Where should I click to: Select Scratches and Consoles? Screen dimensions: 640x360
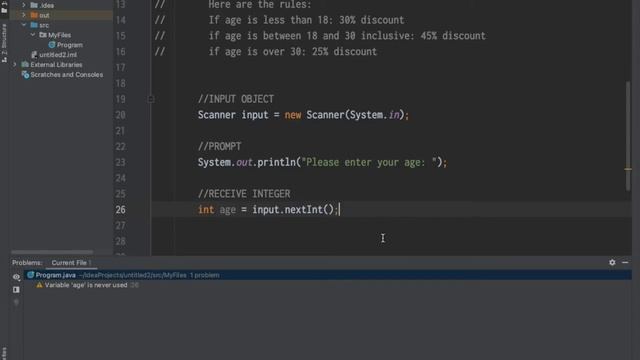[67, 75]
